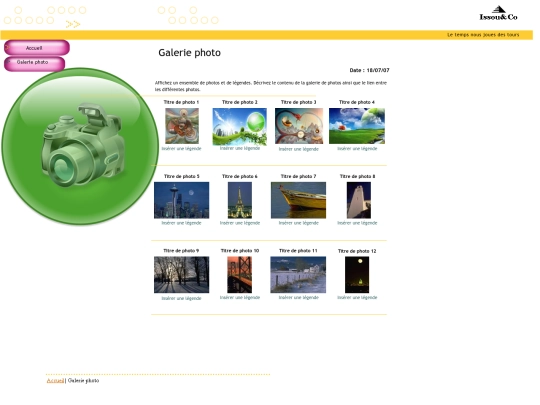
Task: Click the caption under photo 5
Action: pyautogui.click(x=181, y=223)
